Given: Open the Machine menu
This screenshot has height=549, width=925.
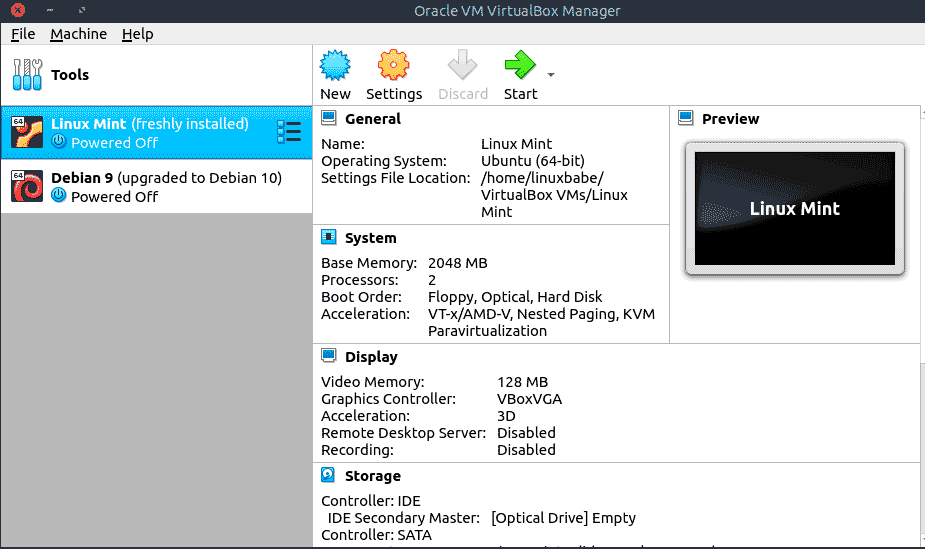Looking at the screenshot, I should pos(78,34).
